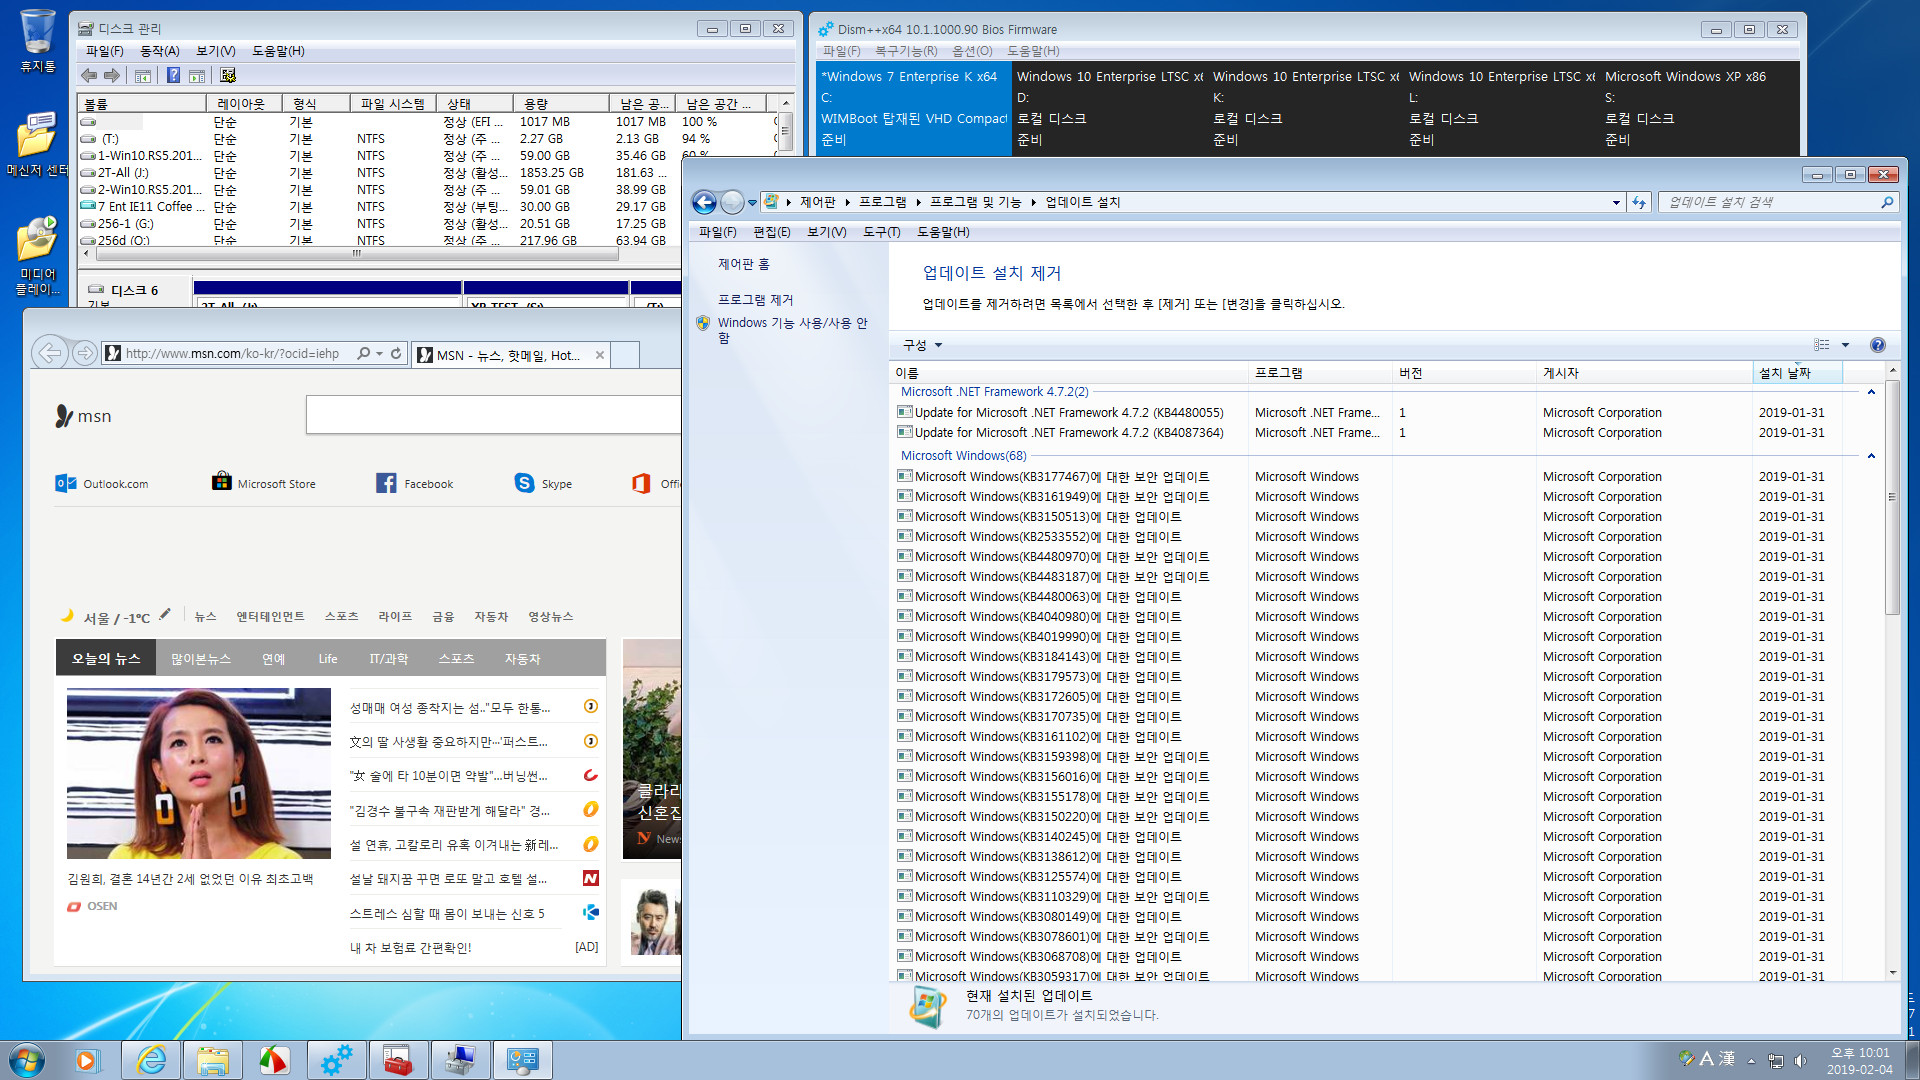Open 파일(F) menu in Disk Management

tap(105, 51)
